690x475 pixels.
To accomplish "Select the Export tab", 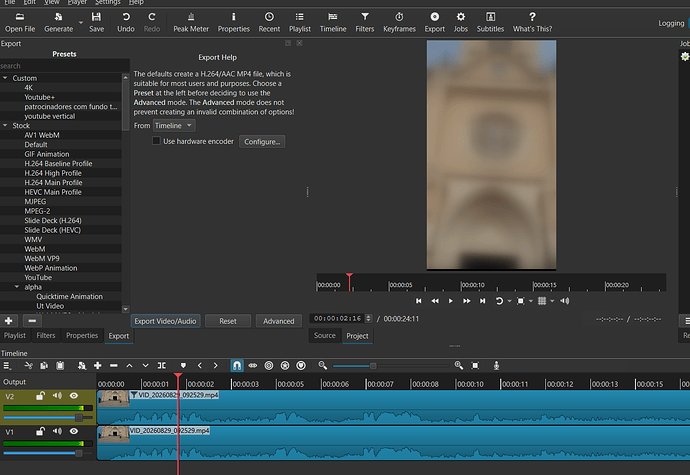I will pyautogui.click(x=119, y=336).
